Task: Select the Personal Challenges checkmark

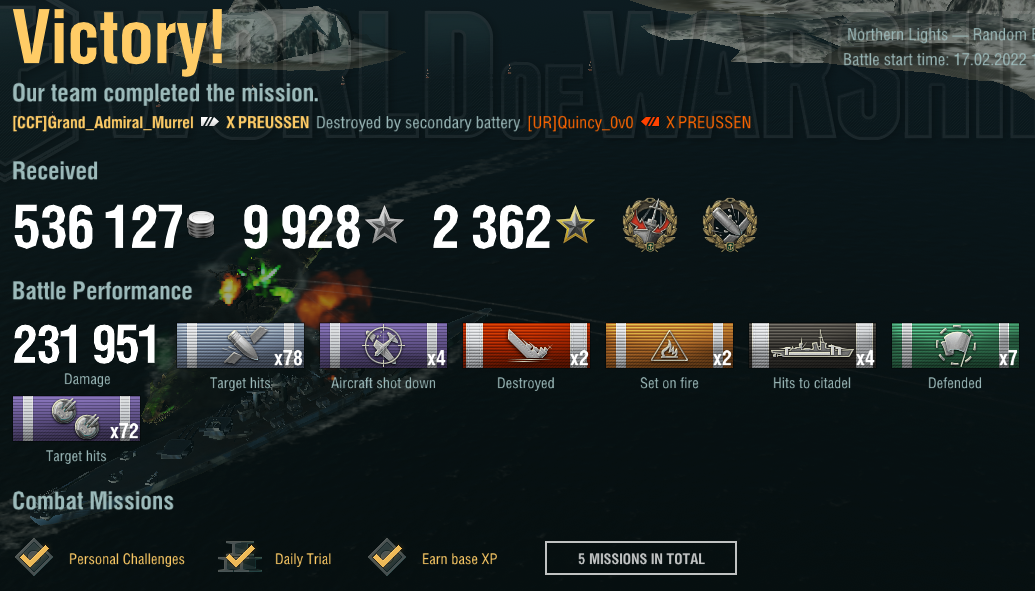Action: click(x=34, y=557)
